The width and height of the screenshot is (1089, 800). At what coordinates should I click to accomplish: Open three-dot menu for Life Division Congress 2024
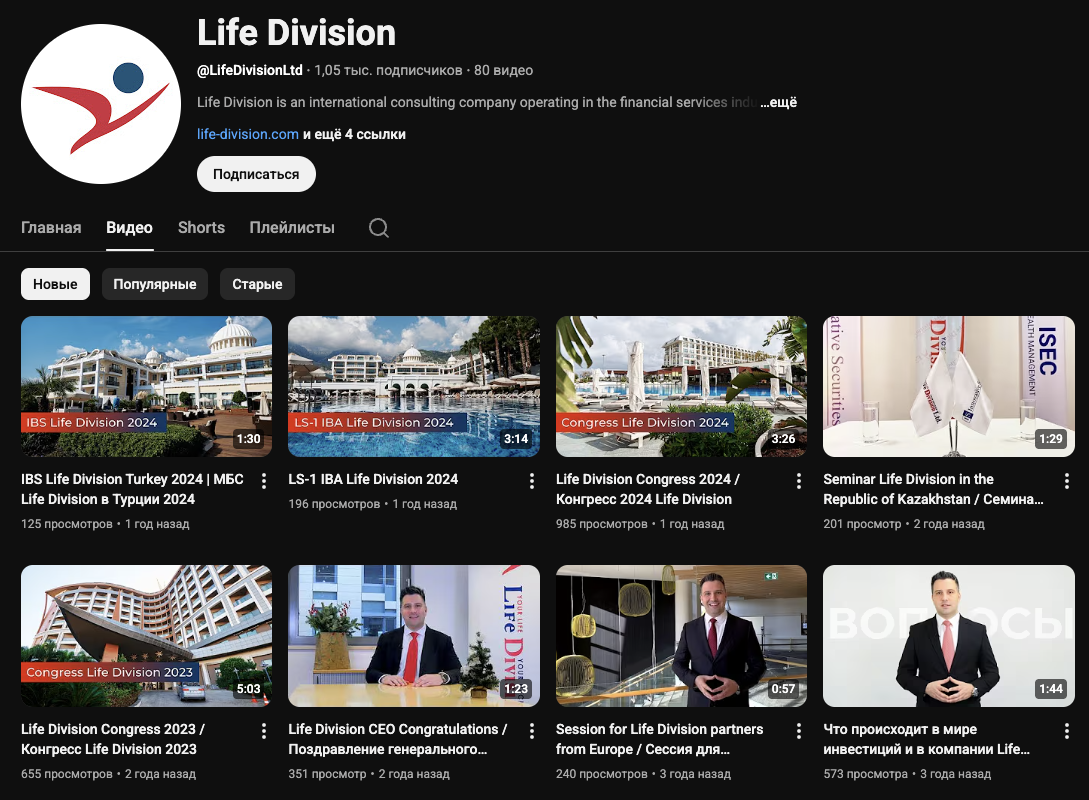[799, 481]
